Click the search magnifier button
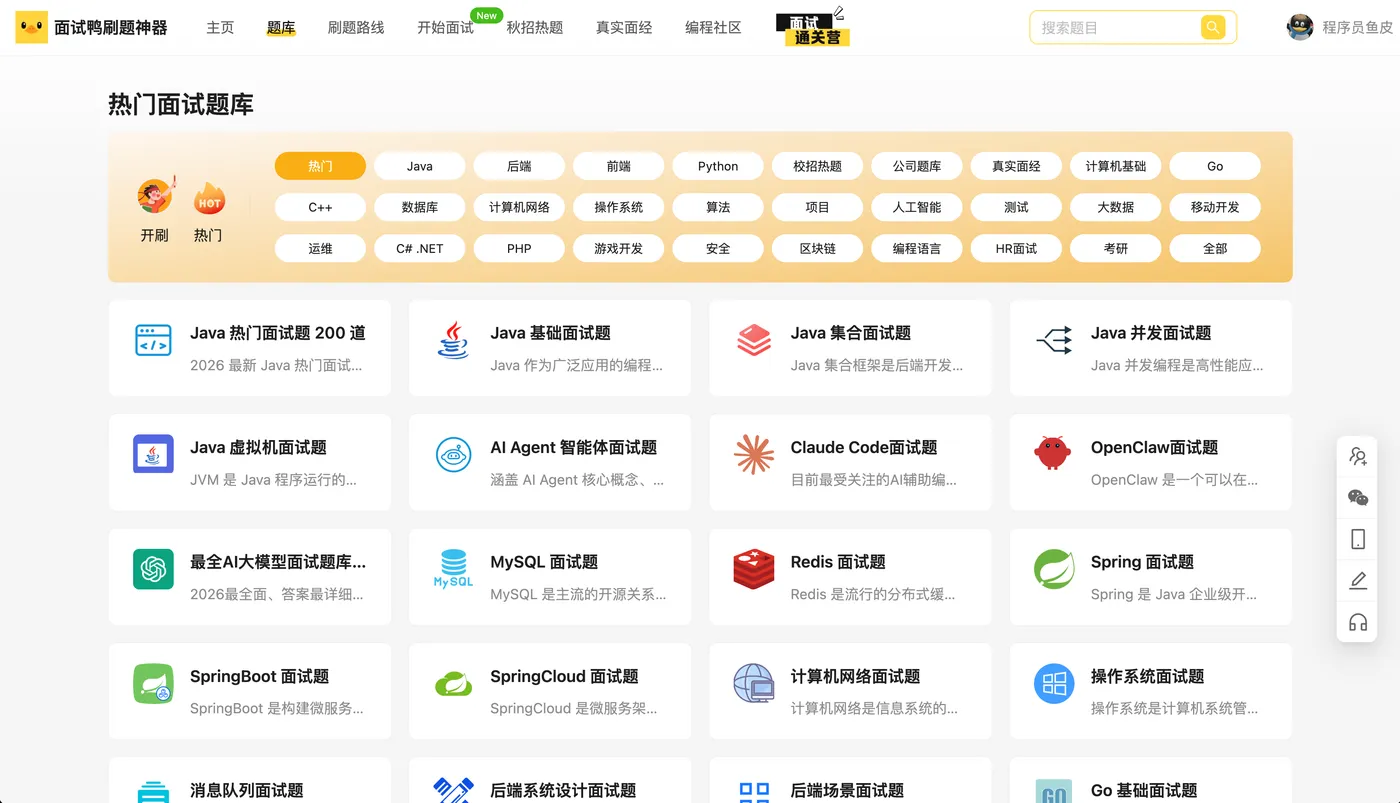 [1213, 27]
